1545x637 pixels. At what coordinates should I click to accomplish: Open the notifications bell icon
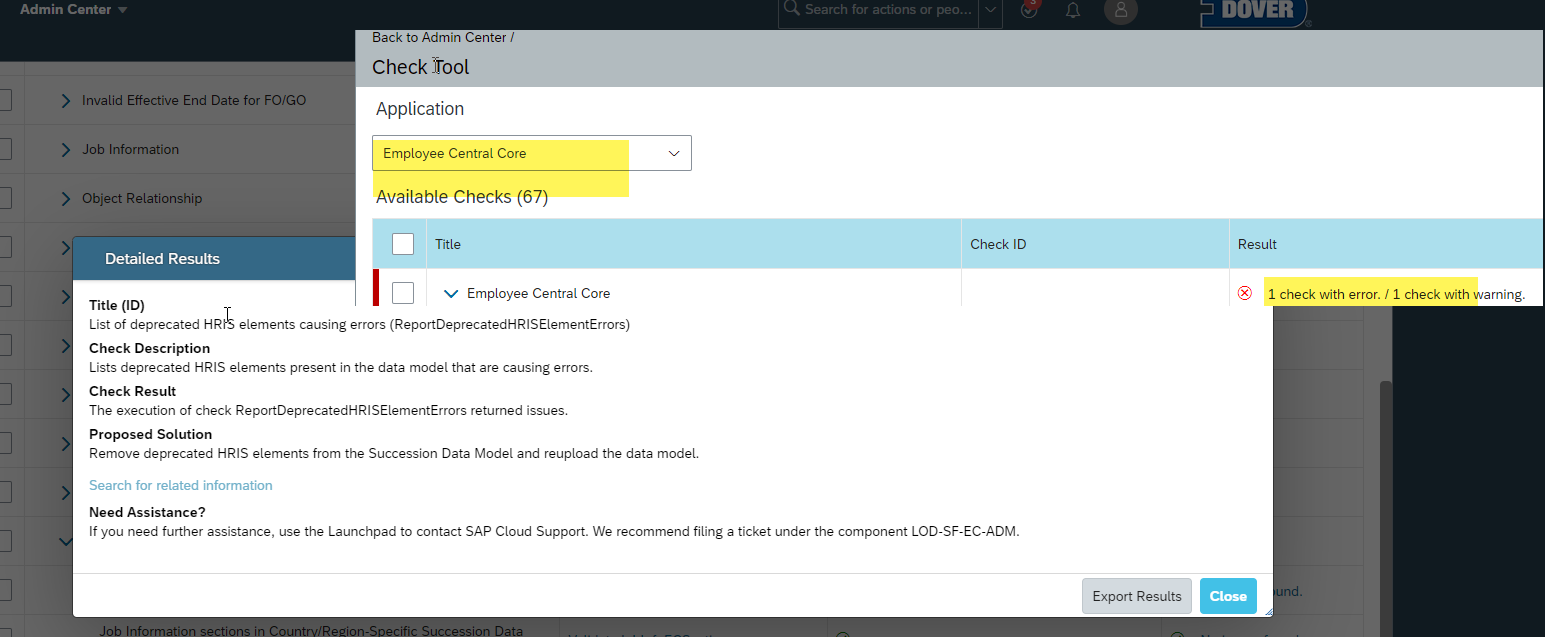coord(1073,10)
